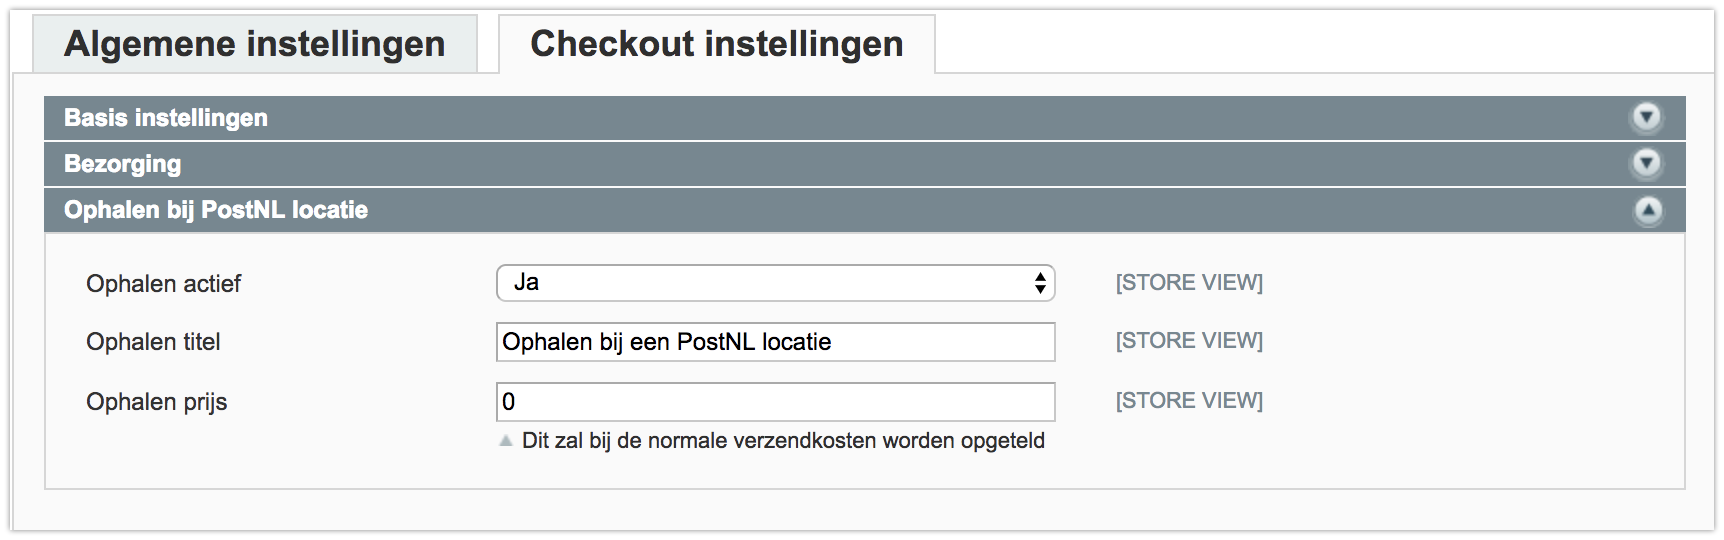
Task: Expand Basis instellingen with its arrow icon
Action: coord(1647,118)
